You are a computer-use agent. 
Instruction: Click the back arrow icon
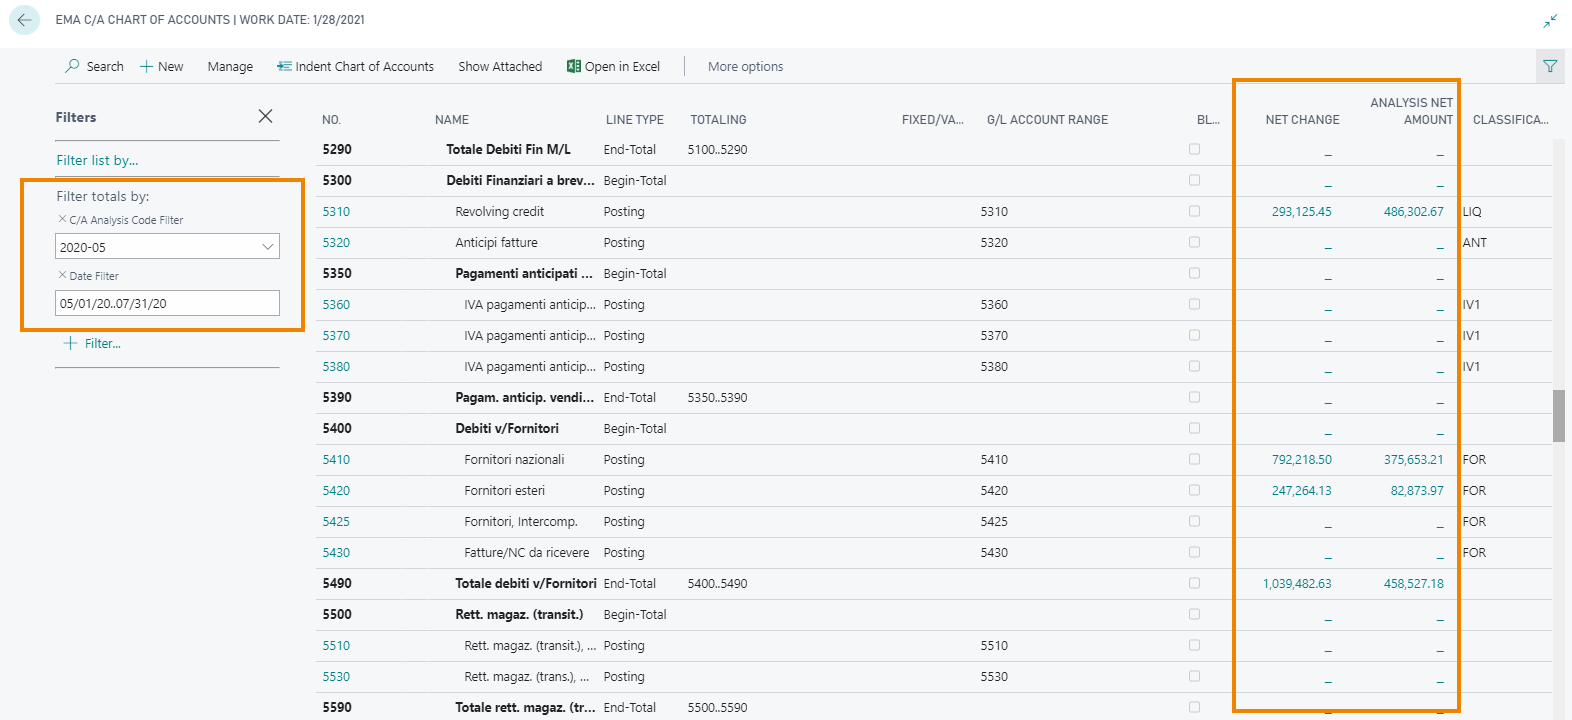point(24,20)
